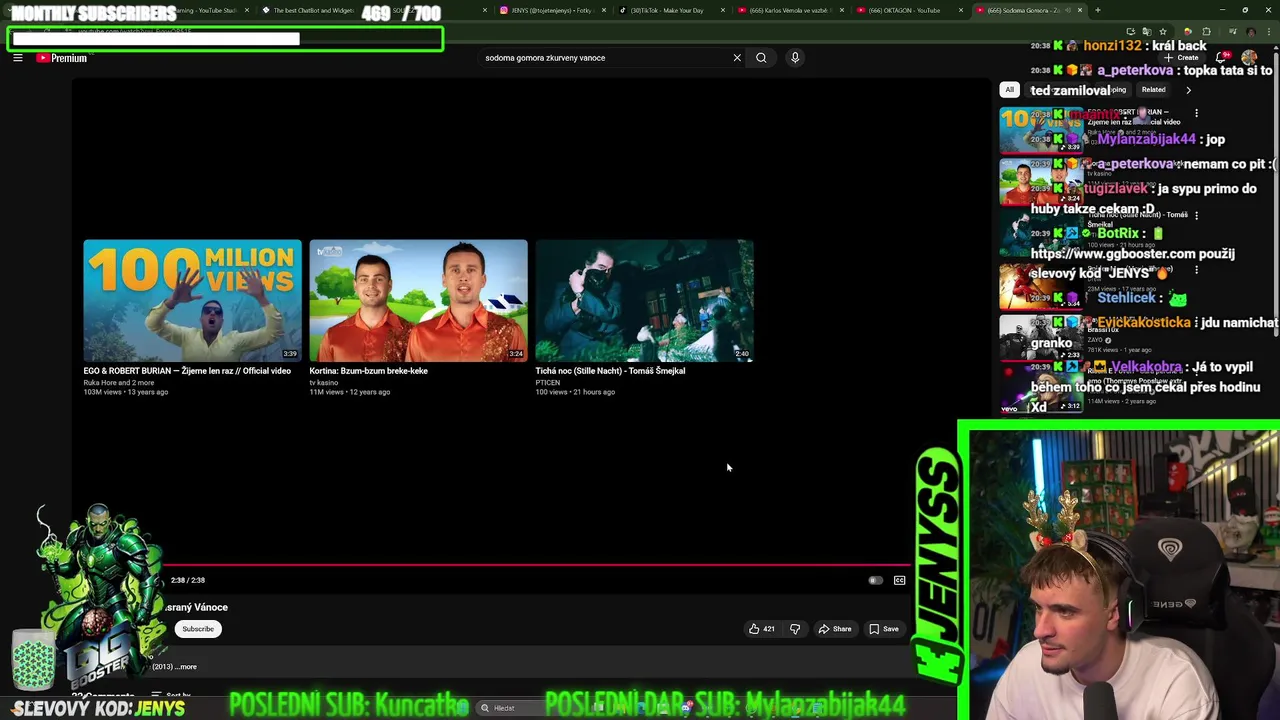Select the Related filter chip

tap(1153, 90)
